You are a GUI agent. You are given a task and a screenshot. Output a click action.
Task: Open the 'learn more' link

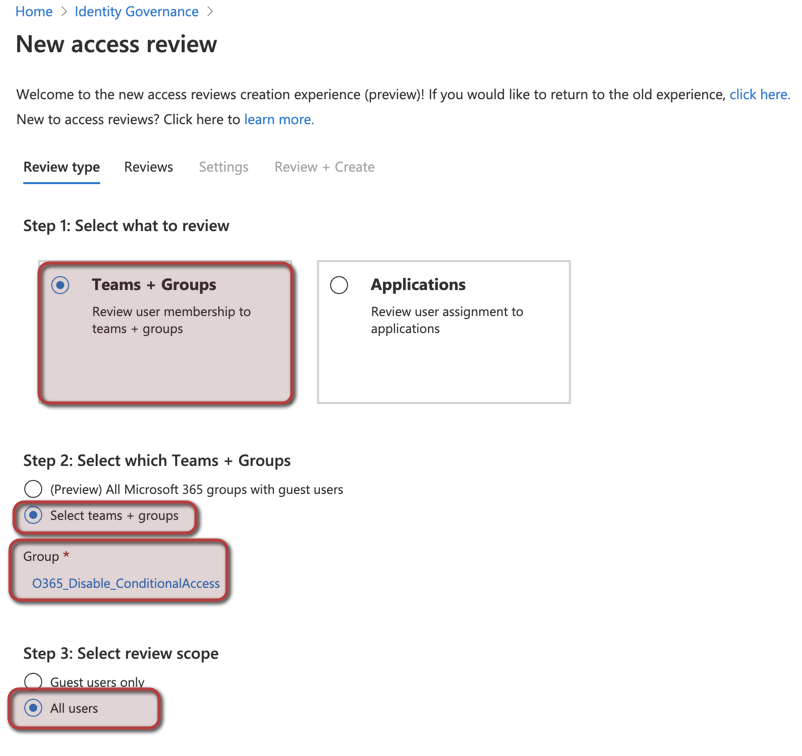(279, 119)
